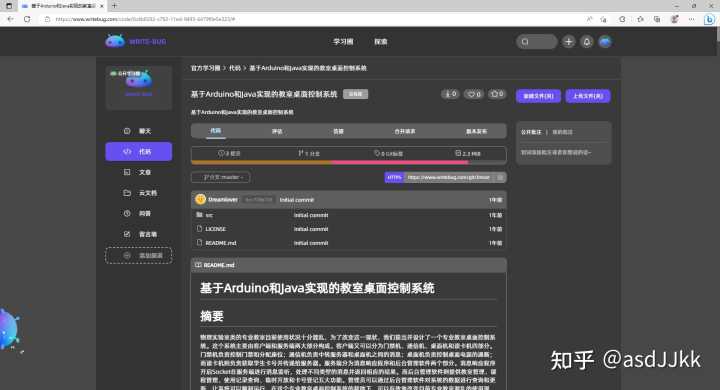Switch to the 合并请求 tab
Image resolution: width=720 pixels, height=390 pixels.
(405, 131)
